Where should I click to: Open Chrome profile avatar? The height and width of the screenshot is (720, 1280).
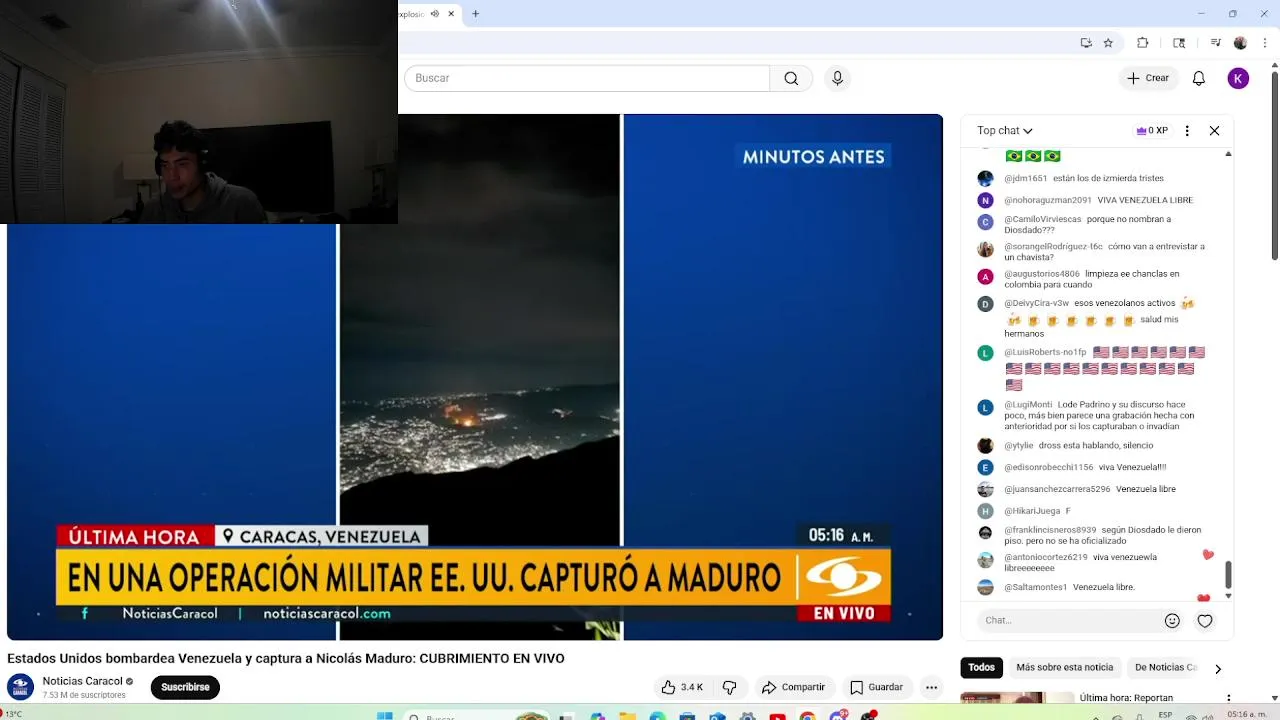tap(1240, 43)
